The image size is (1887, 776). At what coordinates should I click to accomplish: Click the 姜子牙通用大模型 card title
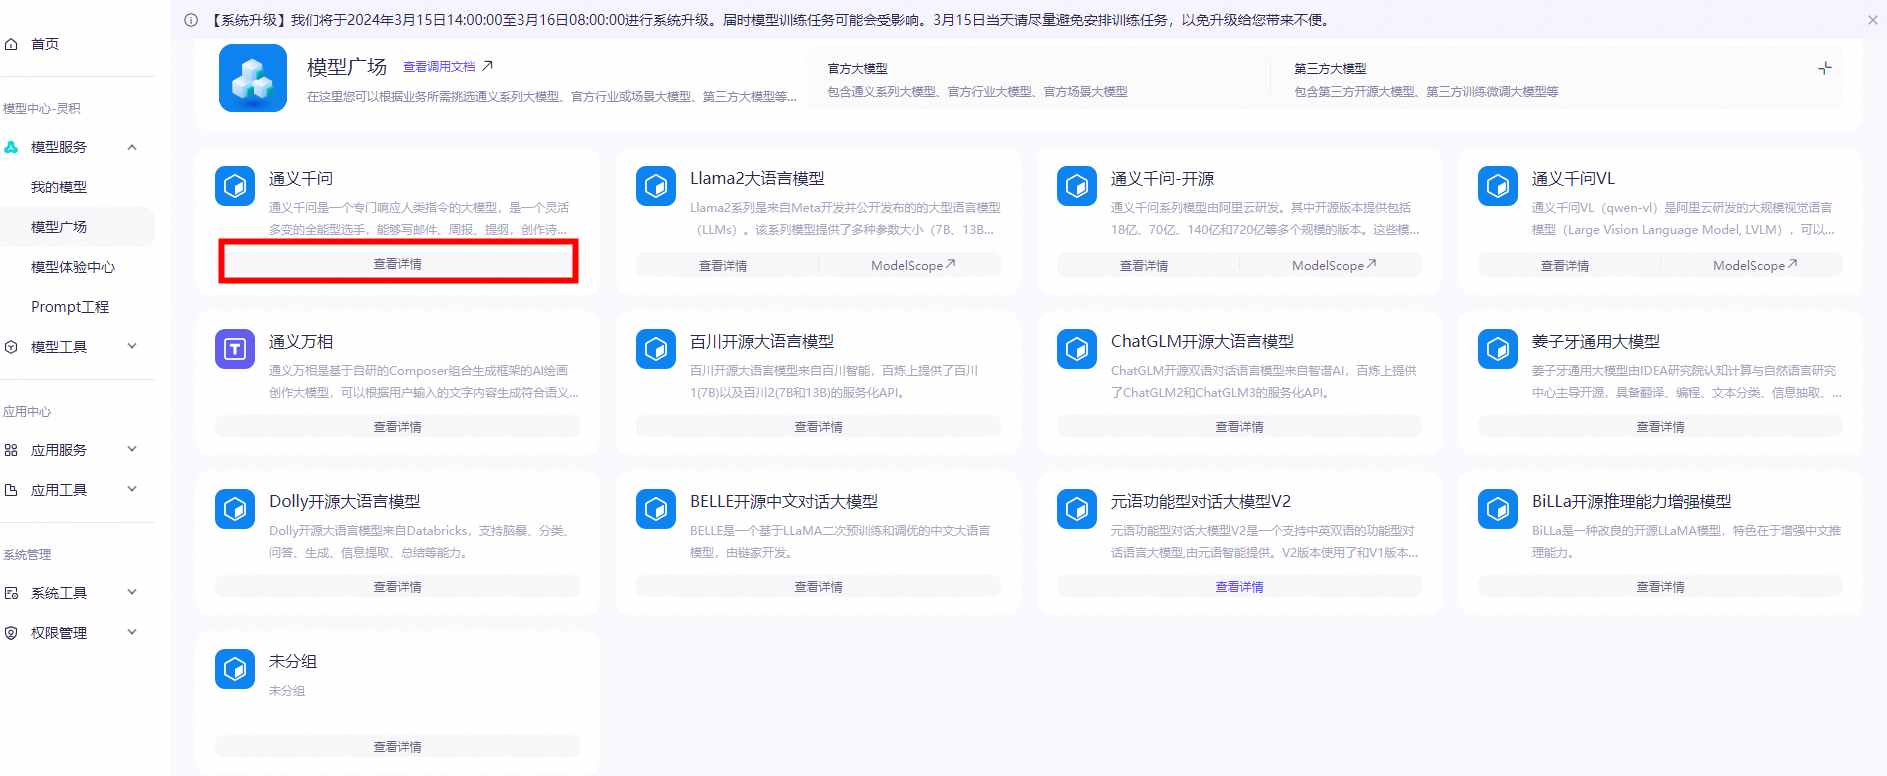[1596, 342]
